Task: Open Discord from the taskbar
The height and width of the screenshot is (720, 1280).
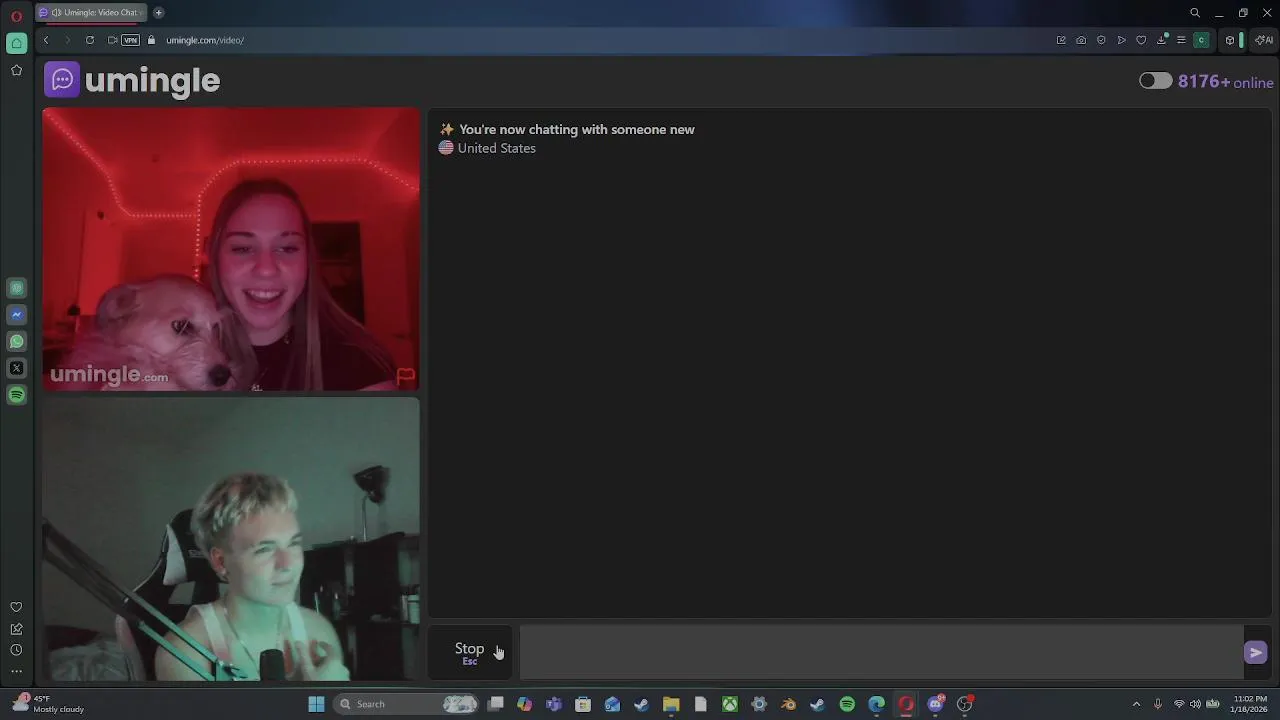Action: point(936,704)
